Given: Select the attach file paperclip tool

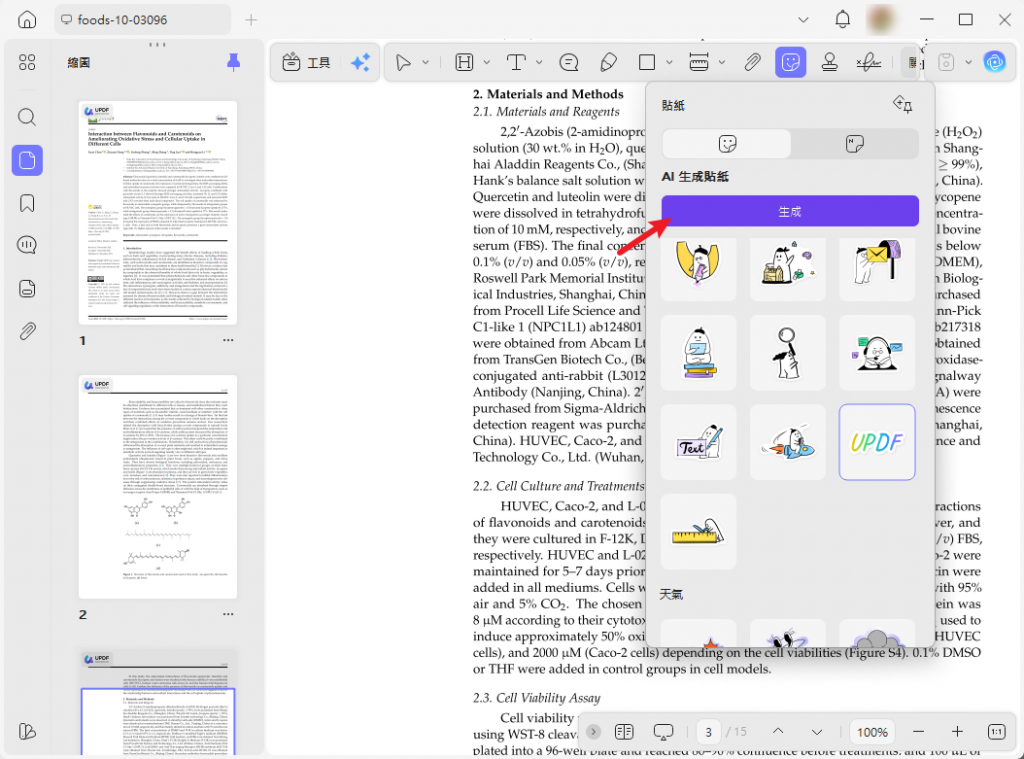Looking at the screenshot, I should point(752,63).
